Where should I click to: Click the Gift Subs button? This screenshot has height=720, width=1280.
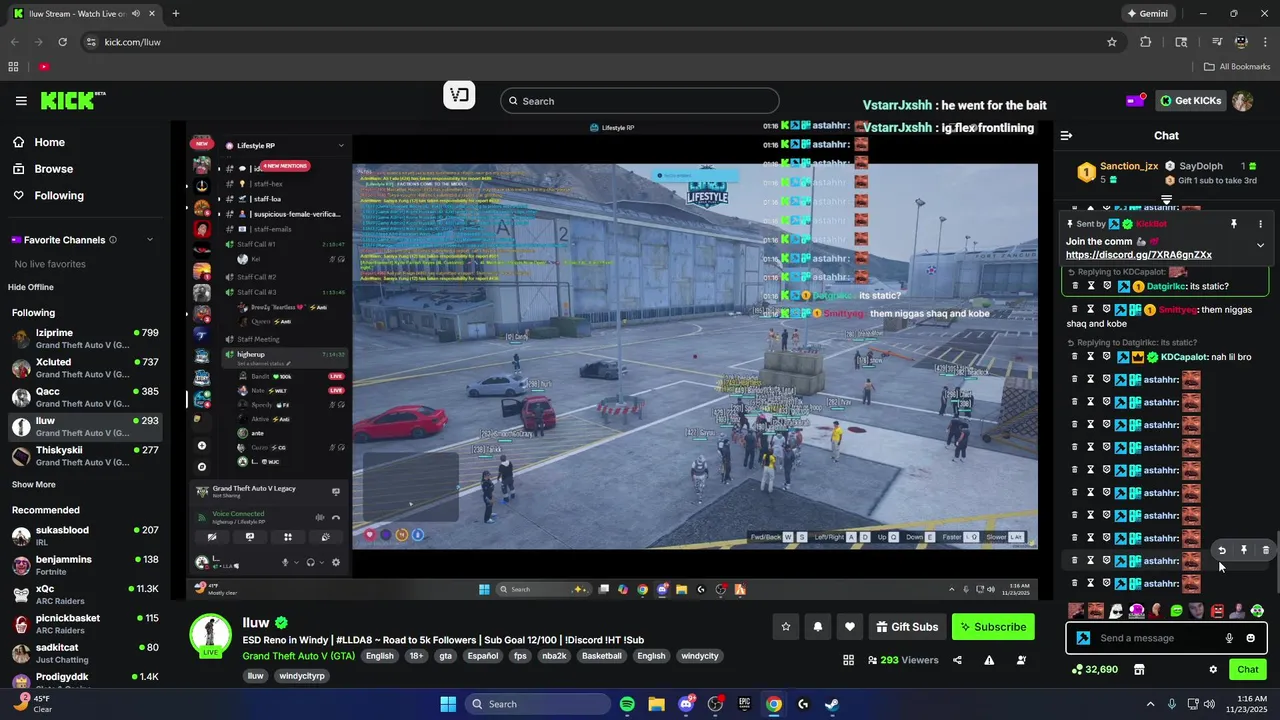click(907, 627)
